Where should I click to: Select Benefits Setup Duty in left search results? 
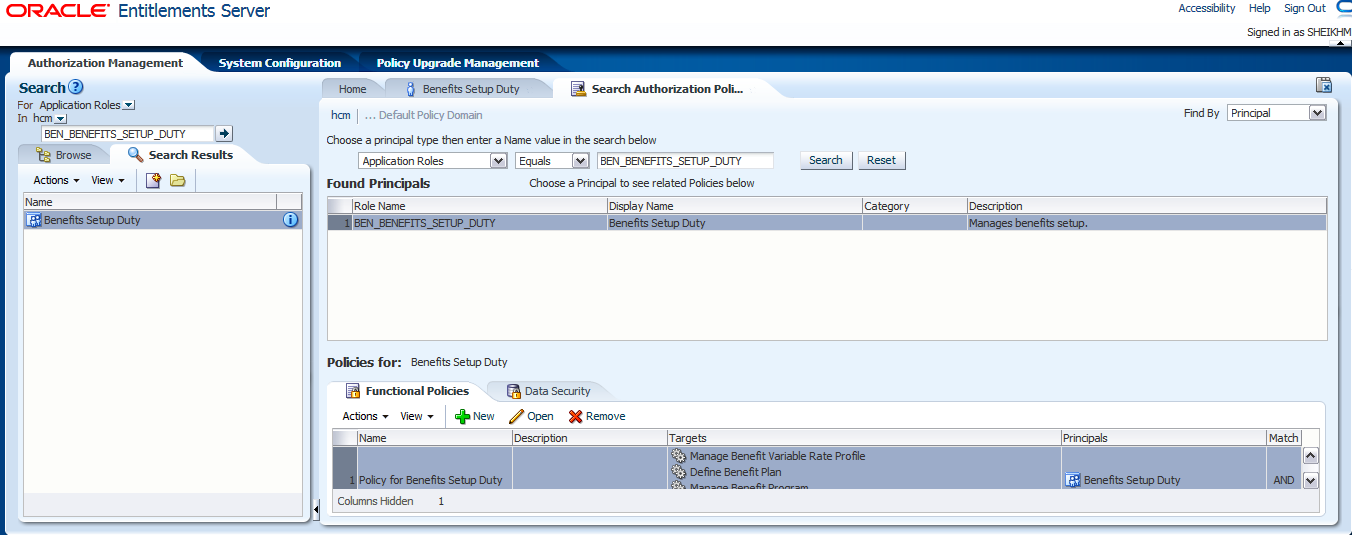pos(162,220)
